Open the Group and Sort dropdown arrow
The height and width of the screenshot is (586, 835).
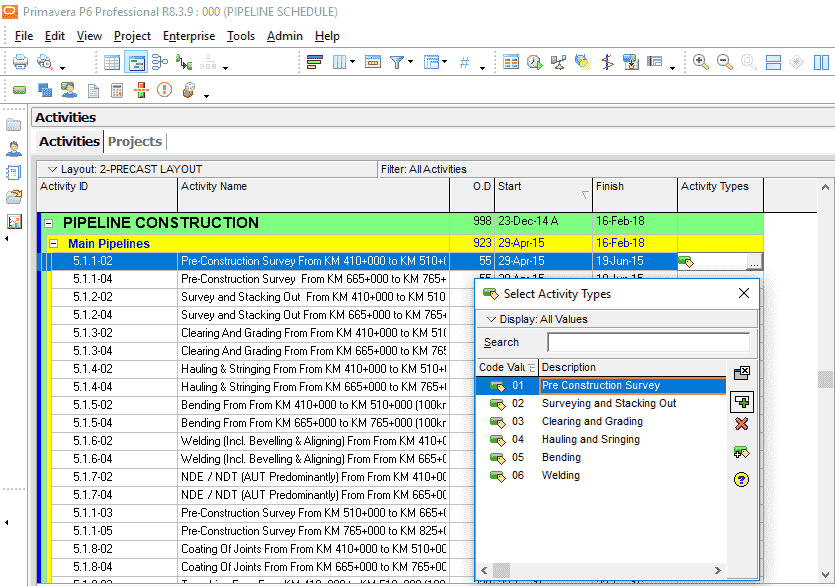445,62
